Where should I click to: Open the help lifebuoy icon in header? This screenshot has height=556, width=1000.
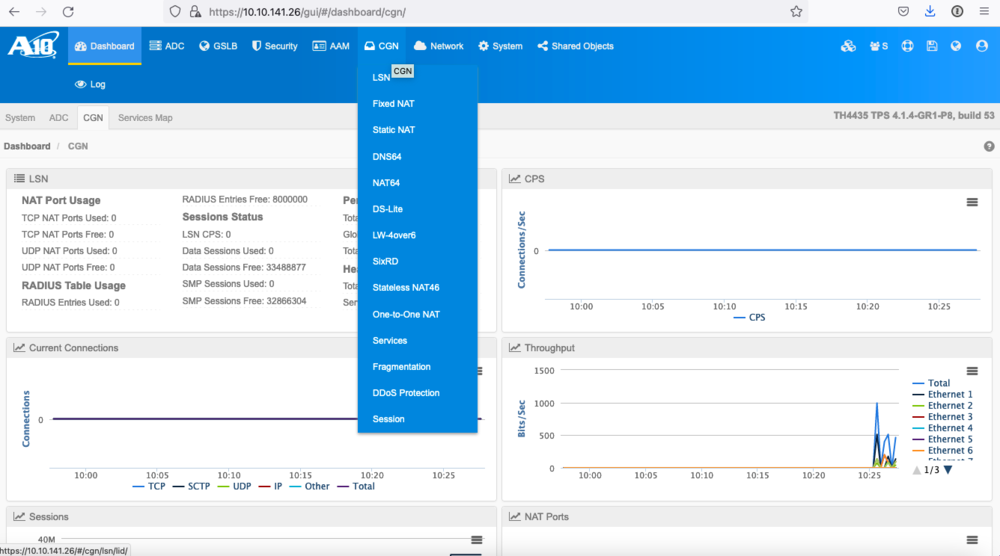(908, 46)
